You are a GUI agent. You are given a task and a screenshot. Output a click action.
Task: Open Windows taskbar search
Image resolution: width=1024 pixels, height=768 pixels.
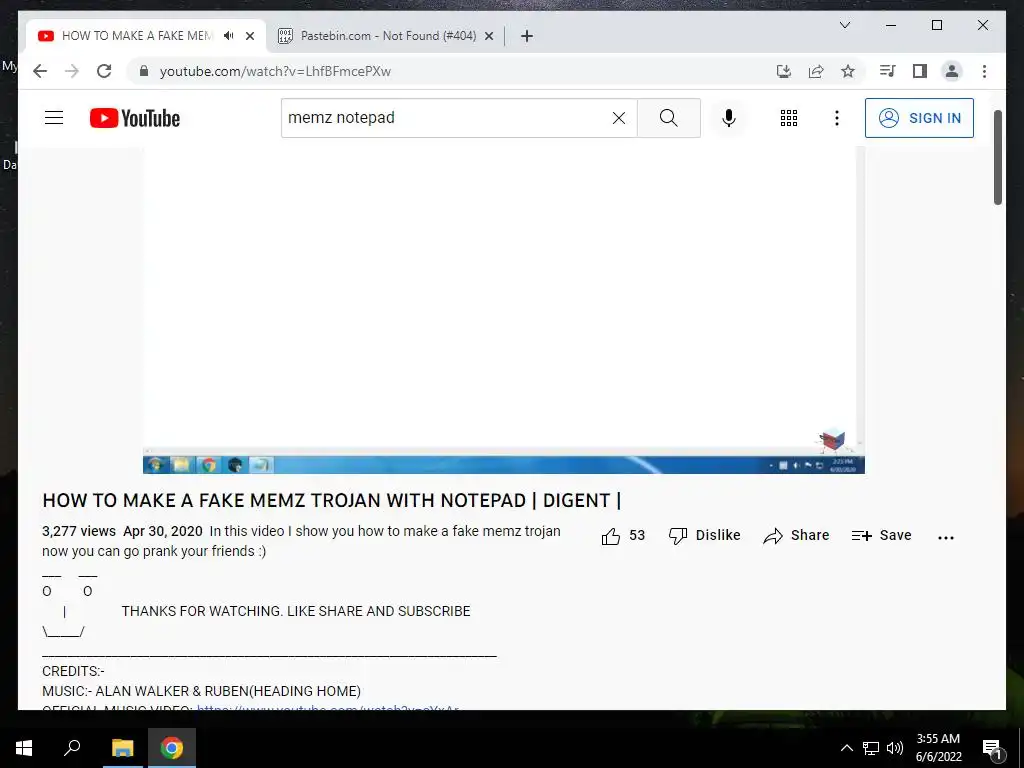pos(72,748)
